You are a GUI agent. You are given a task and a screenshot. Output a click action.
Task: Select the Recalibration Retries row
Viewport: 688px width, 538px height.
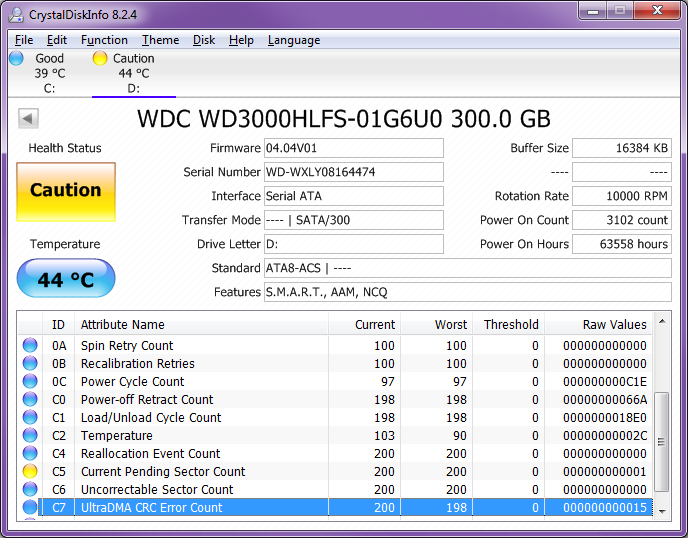[335, 363]
